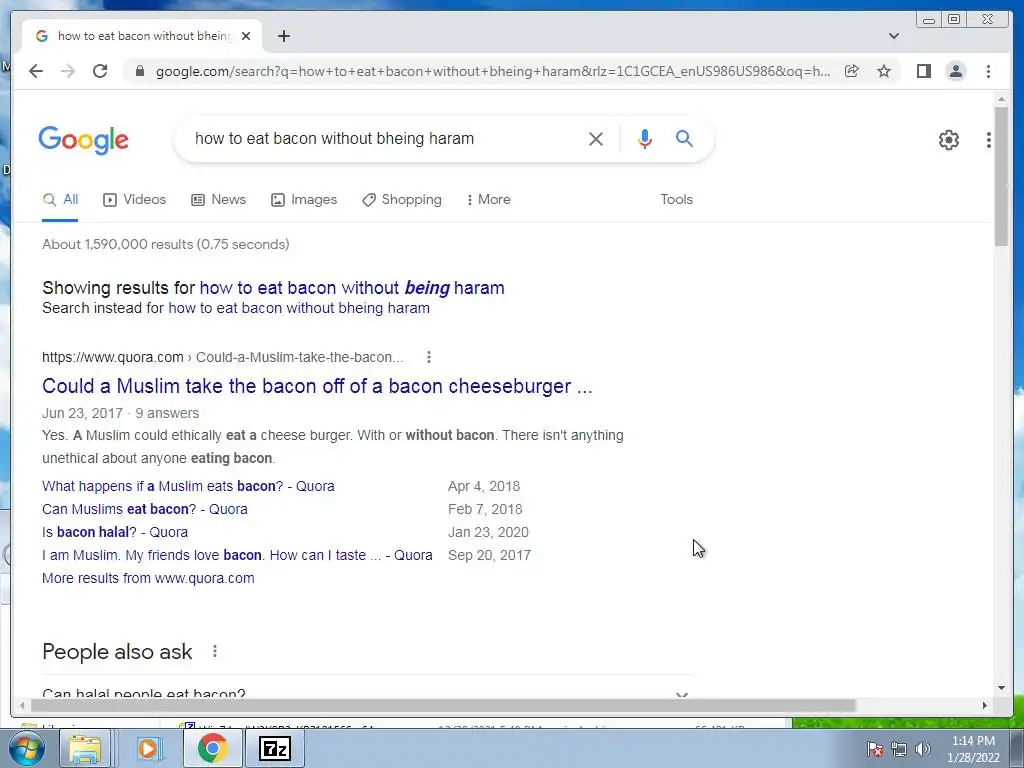Open the tab search dropdown arrow
Image resolution: width=1024 pixels, height=768 pixels.
click(x=893, y=36)
